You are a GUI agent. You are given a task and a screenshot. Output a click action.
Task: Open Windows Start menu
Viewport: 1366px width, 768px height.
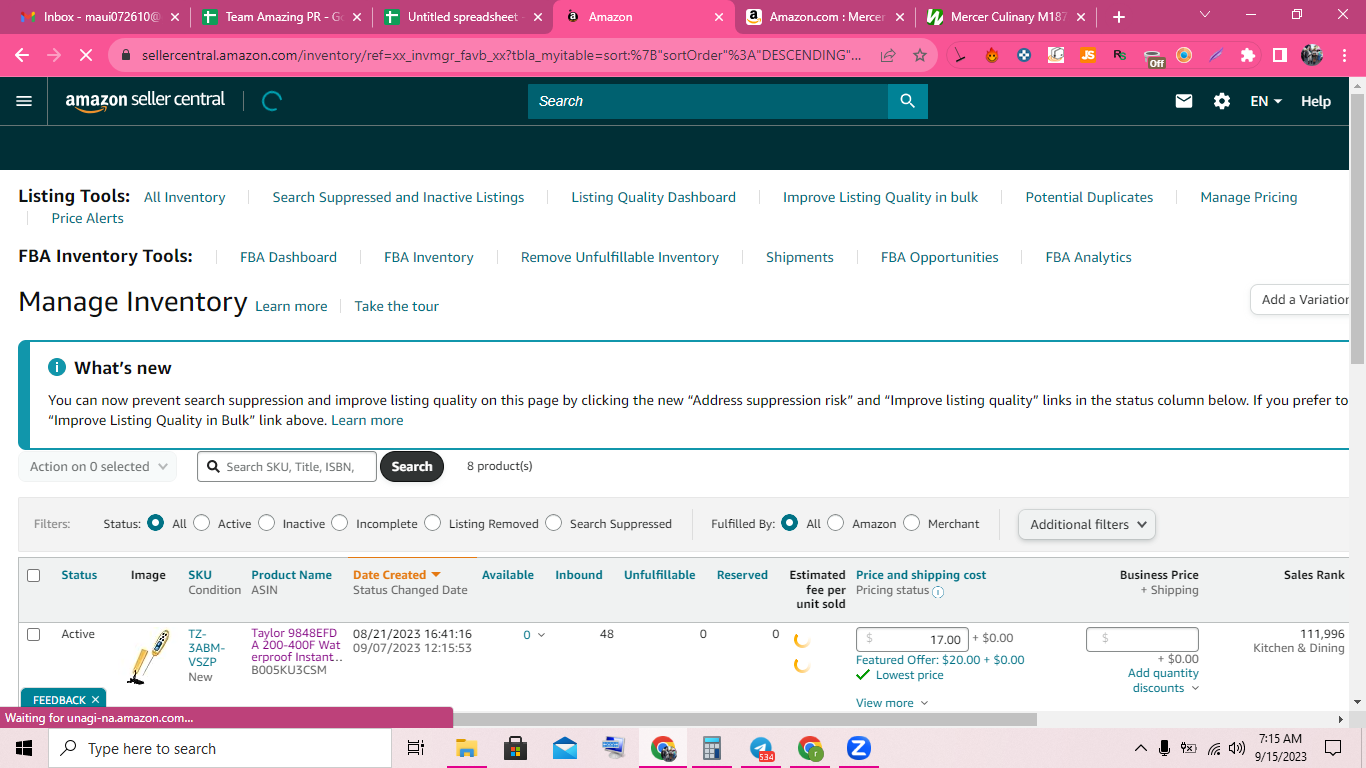[x=24, y=748]
